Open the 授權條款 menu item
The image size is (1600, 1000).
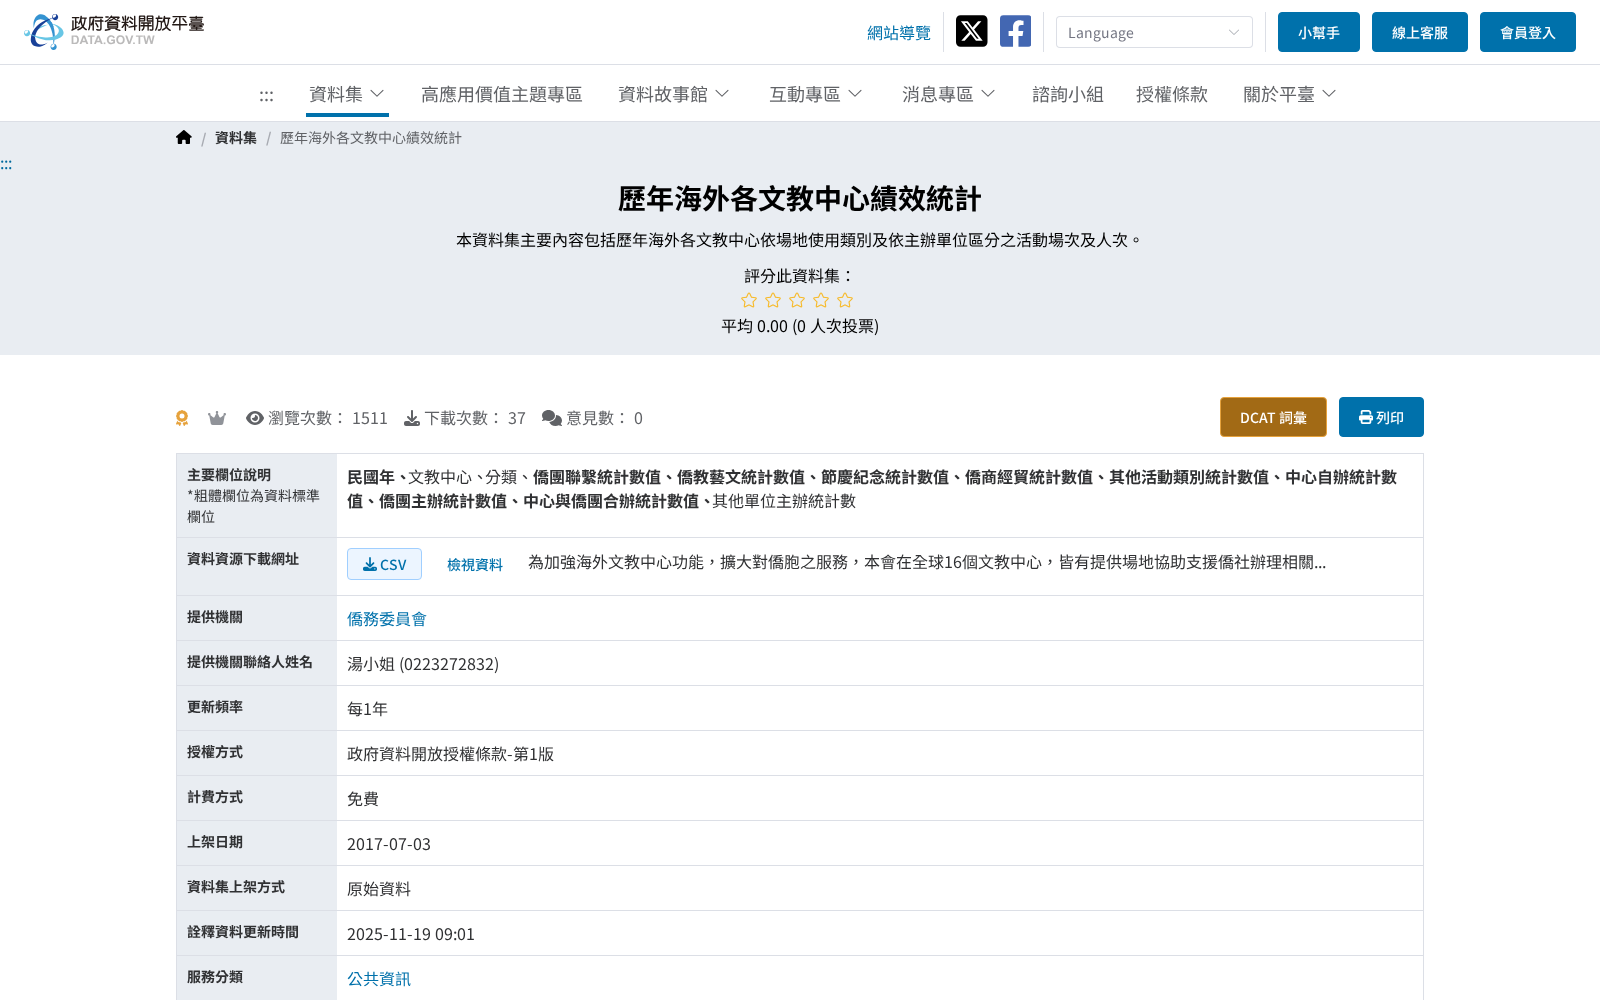(x=1172, y=94)
